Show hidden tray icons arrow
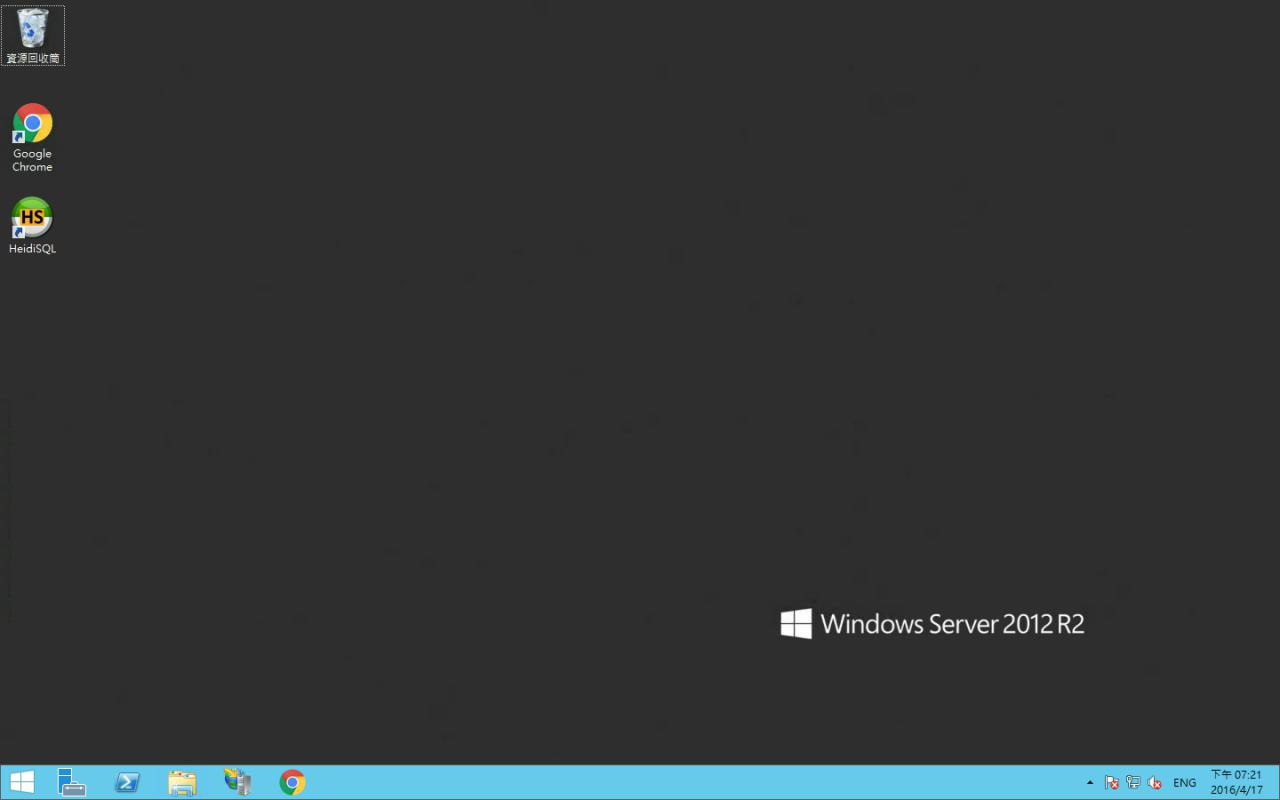The image size is (1280, 800). click(1090, 782)
